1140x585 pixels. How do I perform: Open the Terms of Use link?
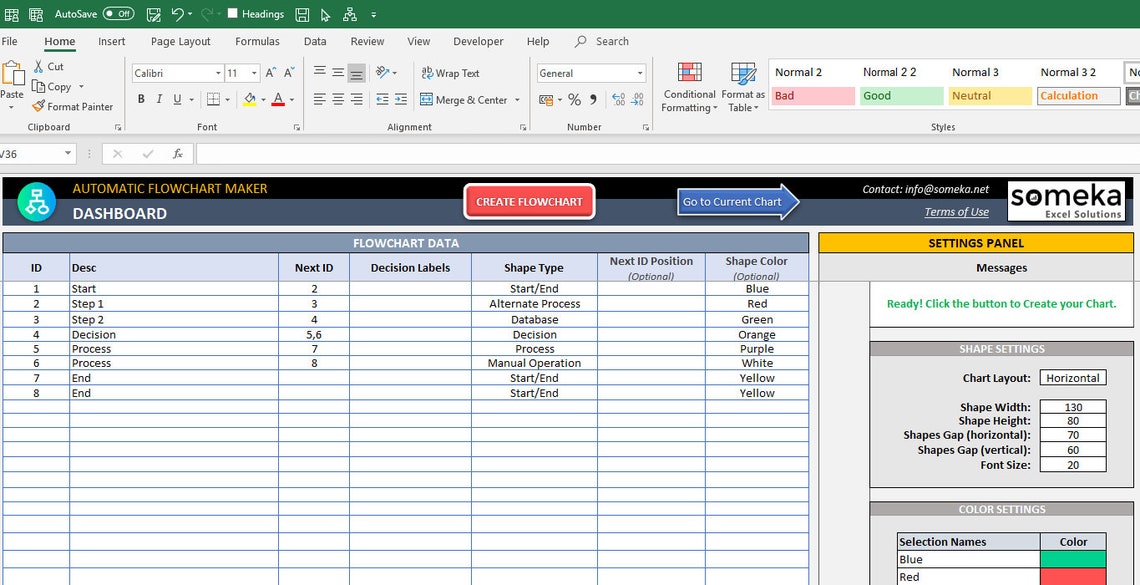coord(956,211)
